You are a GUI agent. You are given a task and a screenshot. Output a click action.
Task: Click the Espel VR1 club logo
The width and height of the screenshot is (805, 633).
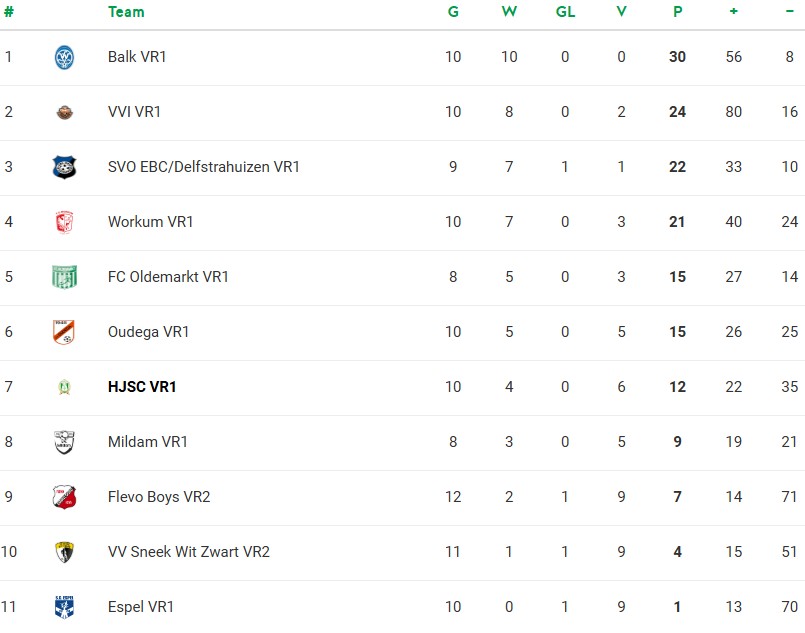tap(64, 606)
